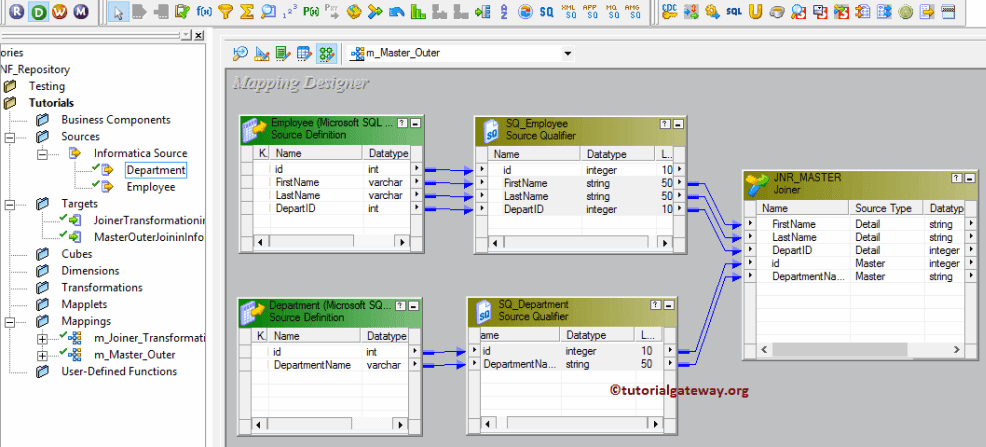The image size is (986, 447).
Task: Open Transformation Developer workspace icon
Action: [283, 53]
